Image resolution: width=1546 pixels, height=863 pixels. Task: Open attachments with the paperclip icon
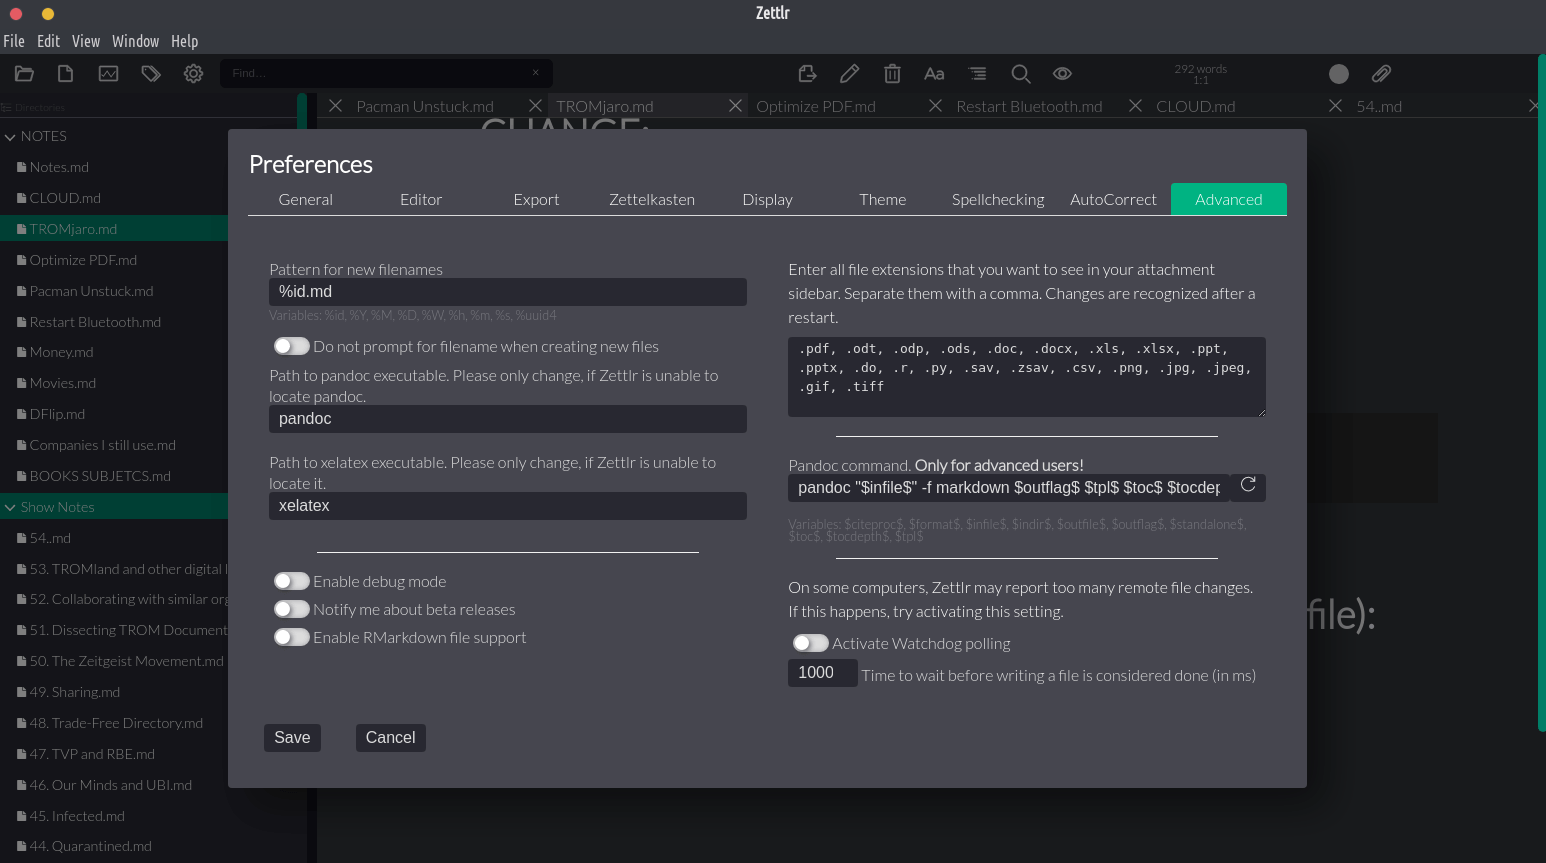1381,74
